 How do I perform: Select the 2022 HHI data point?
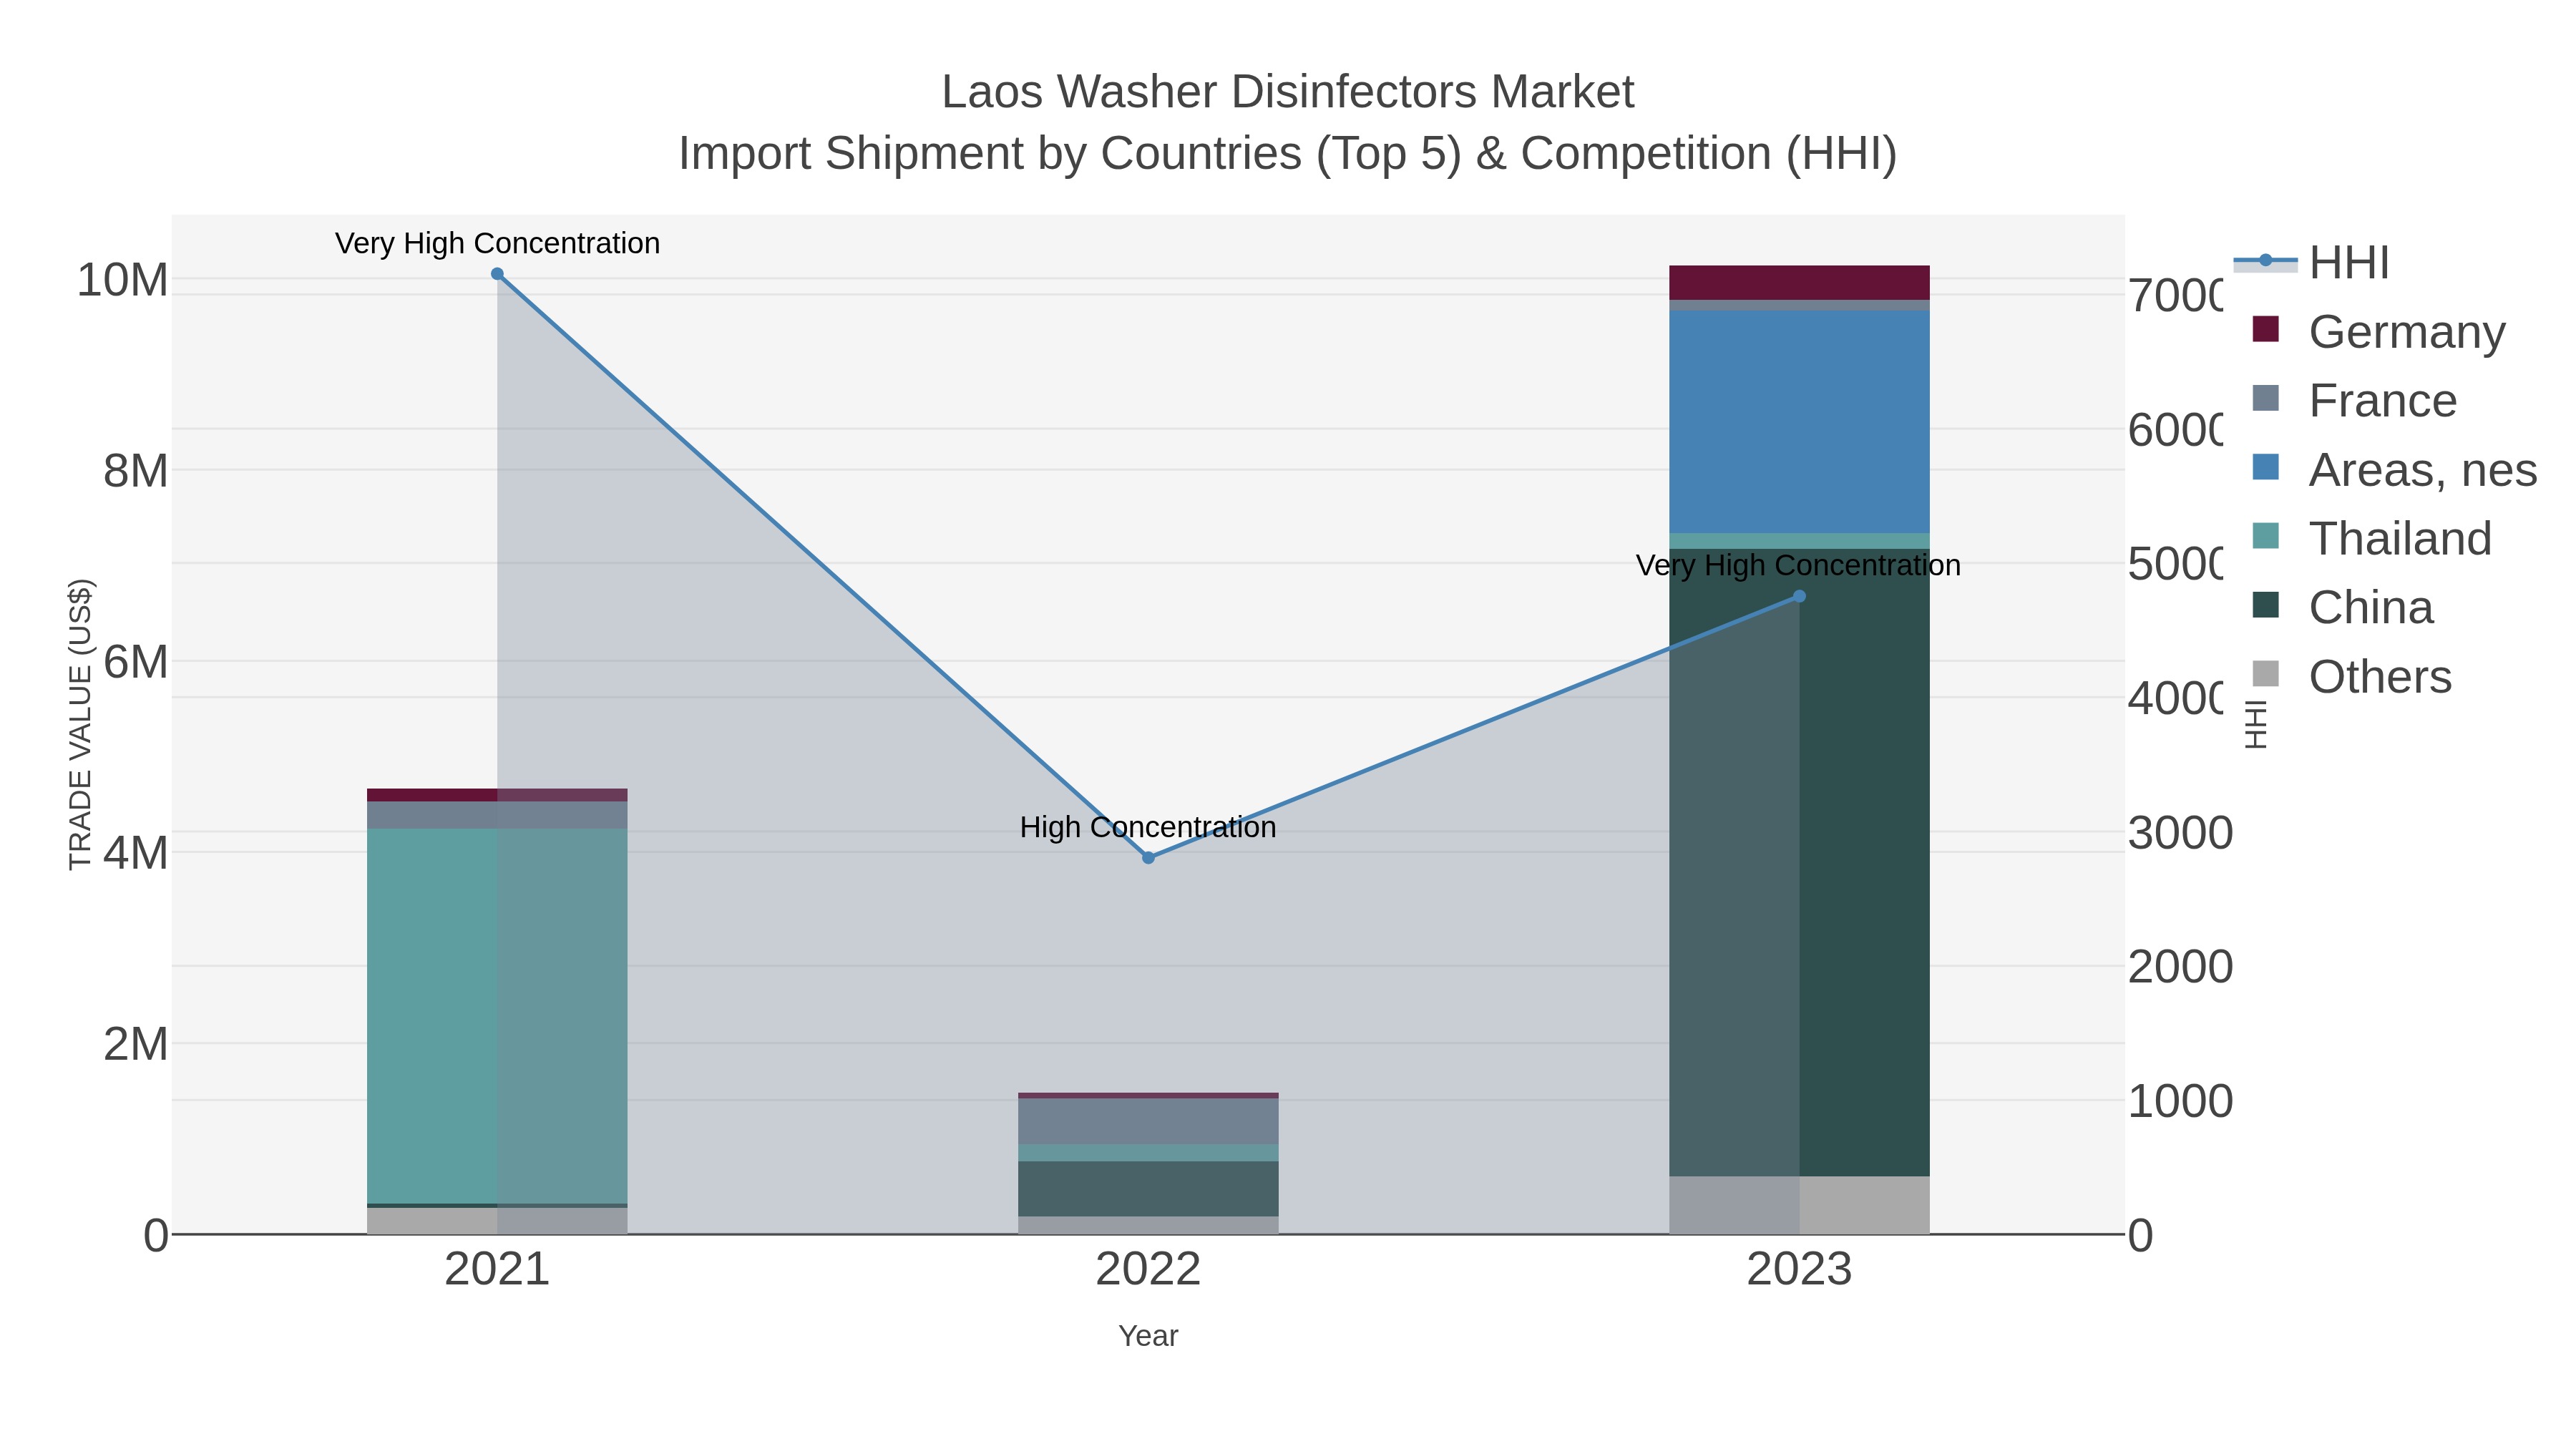1148,858
